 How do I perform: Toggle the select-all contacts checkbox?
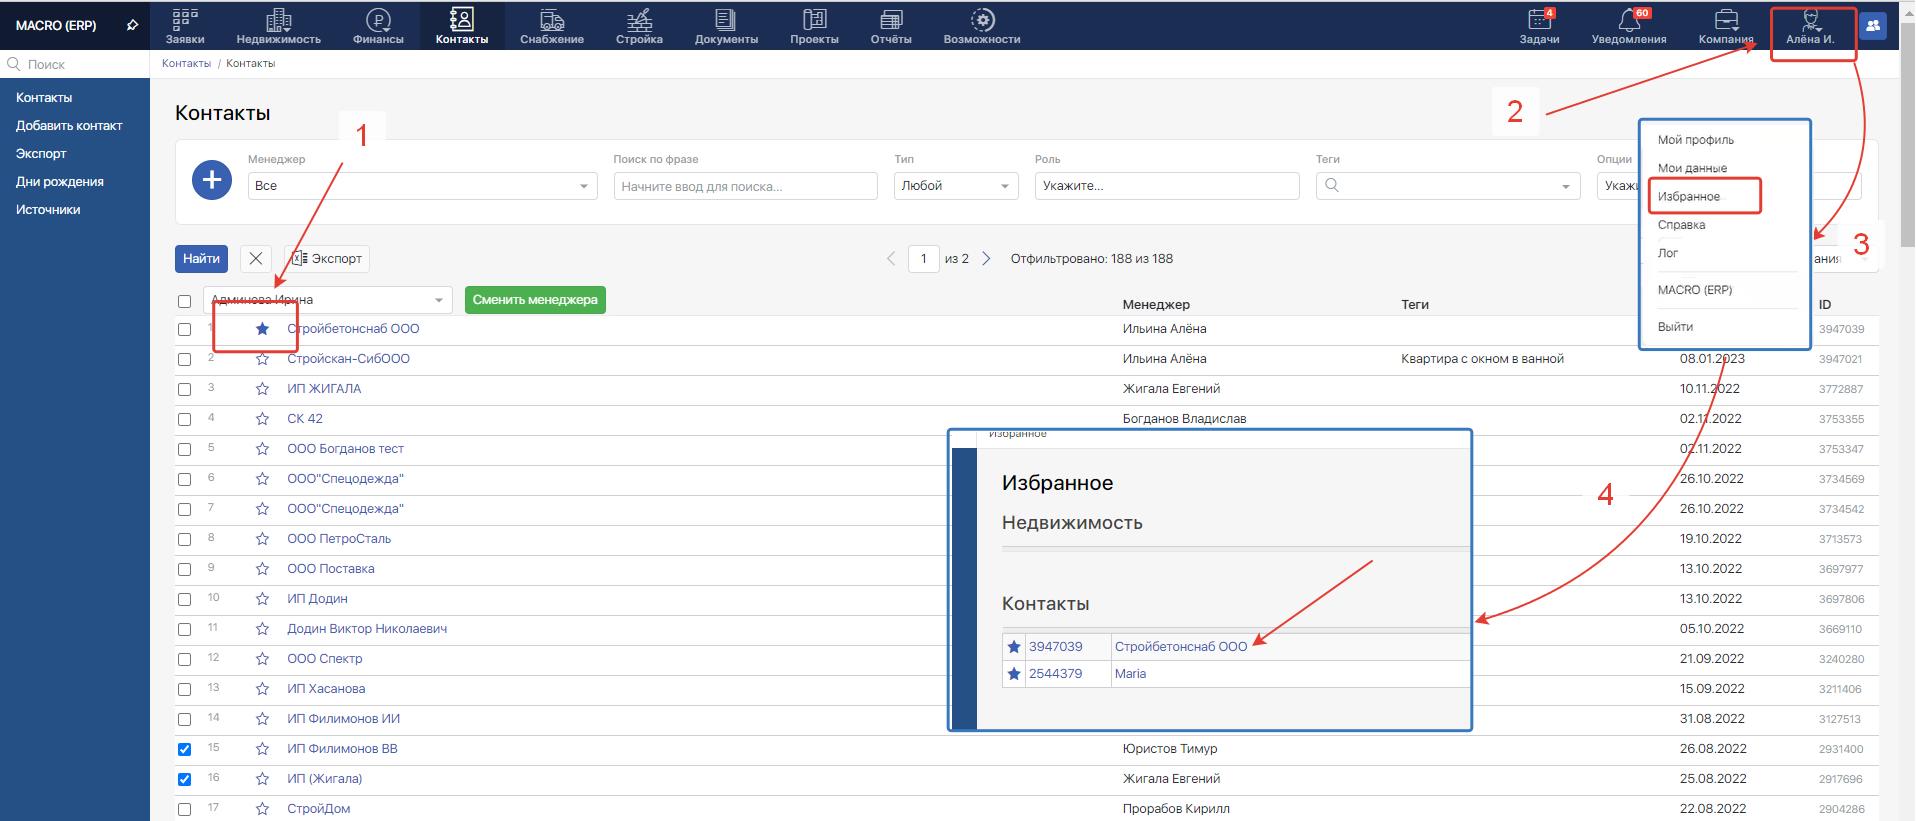184,301
